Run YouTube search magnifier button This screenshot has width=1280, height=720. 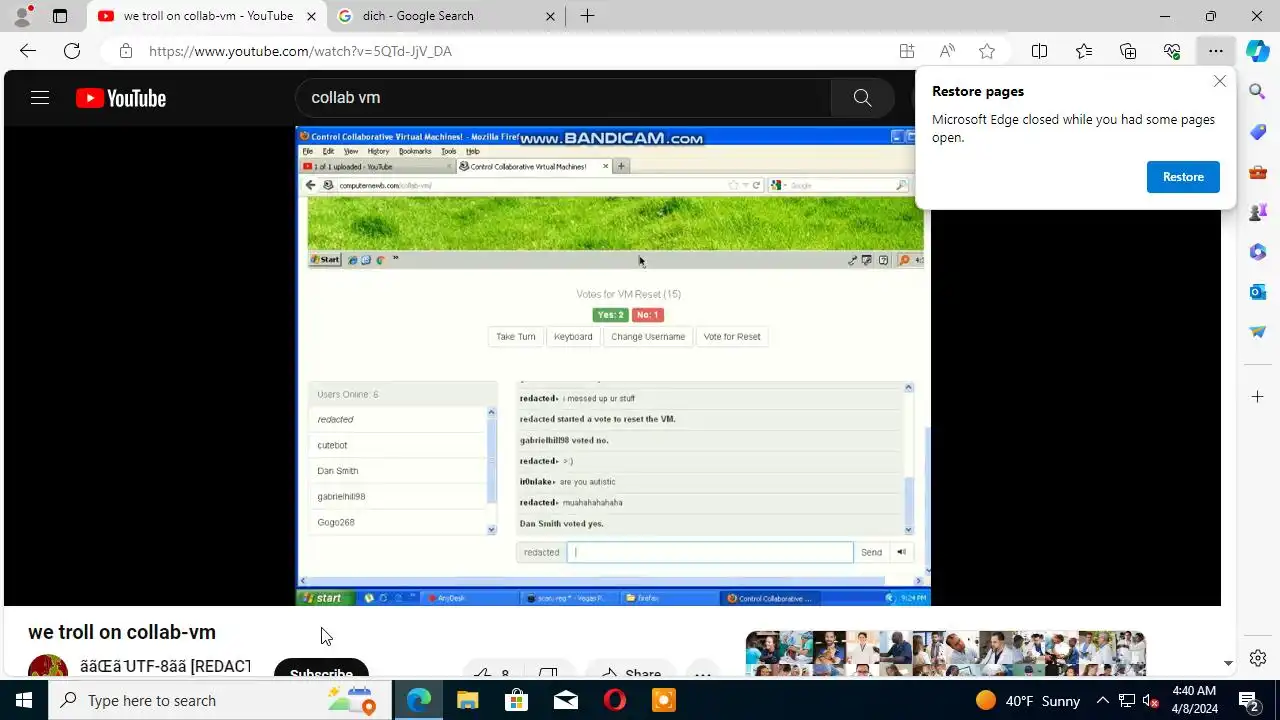862,98
